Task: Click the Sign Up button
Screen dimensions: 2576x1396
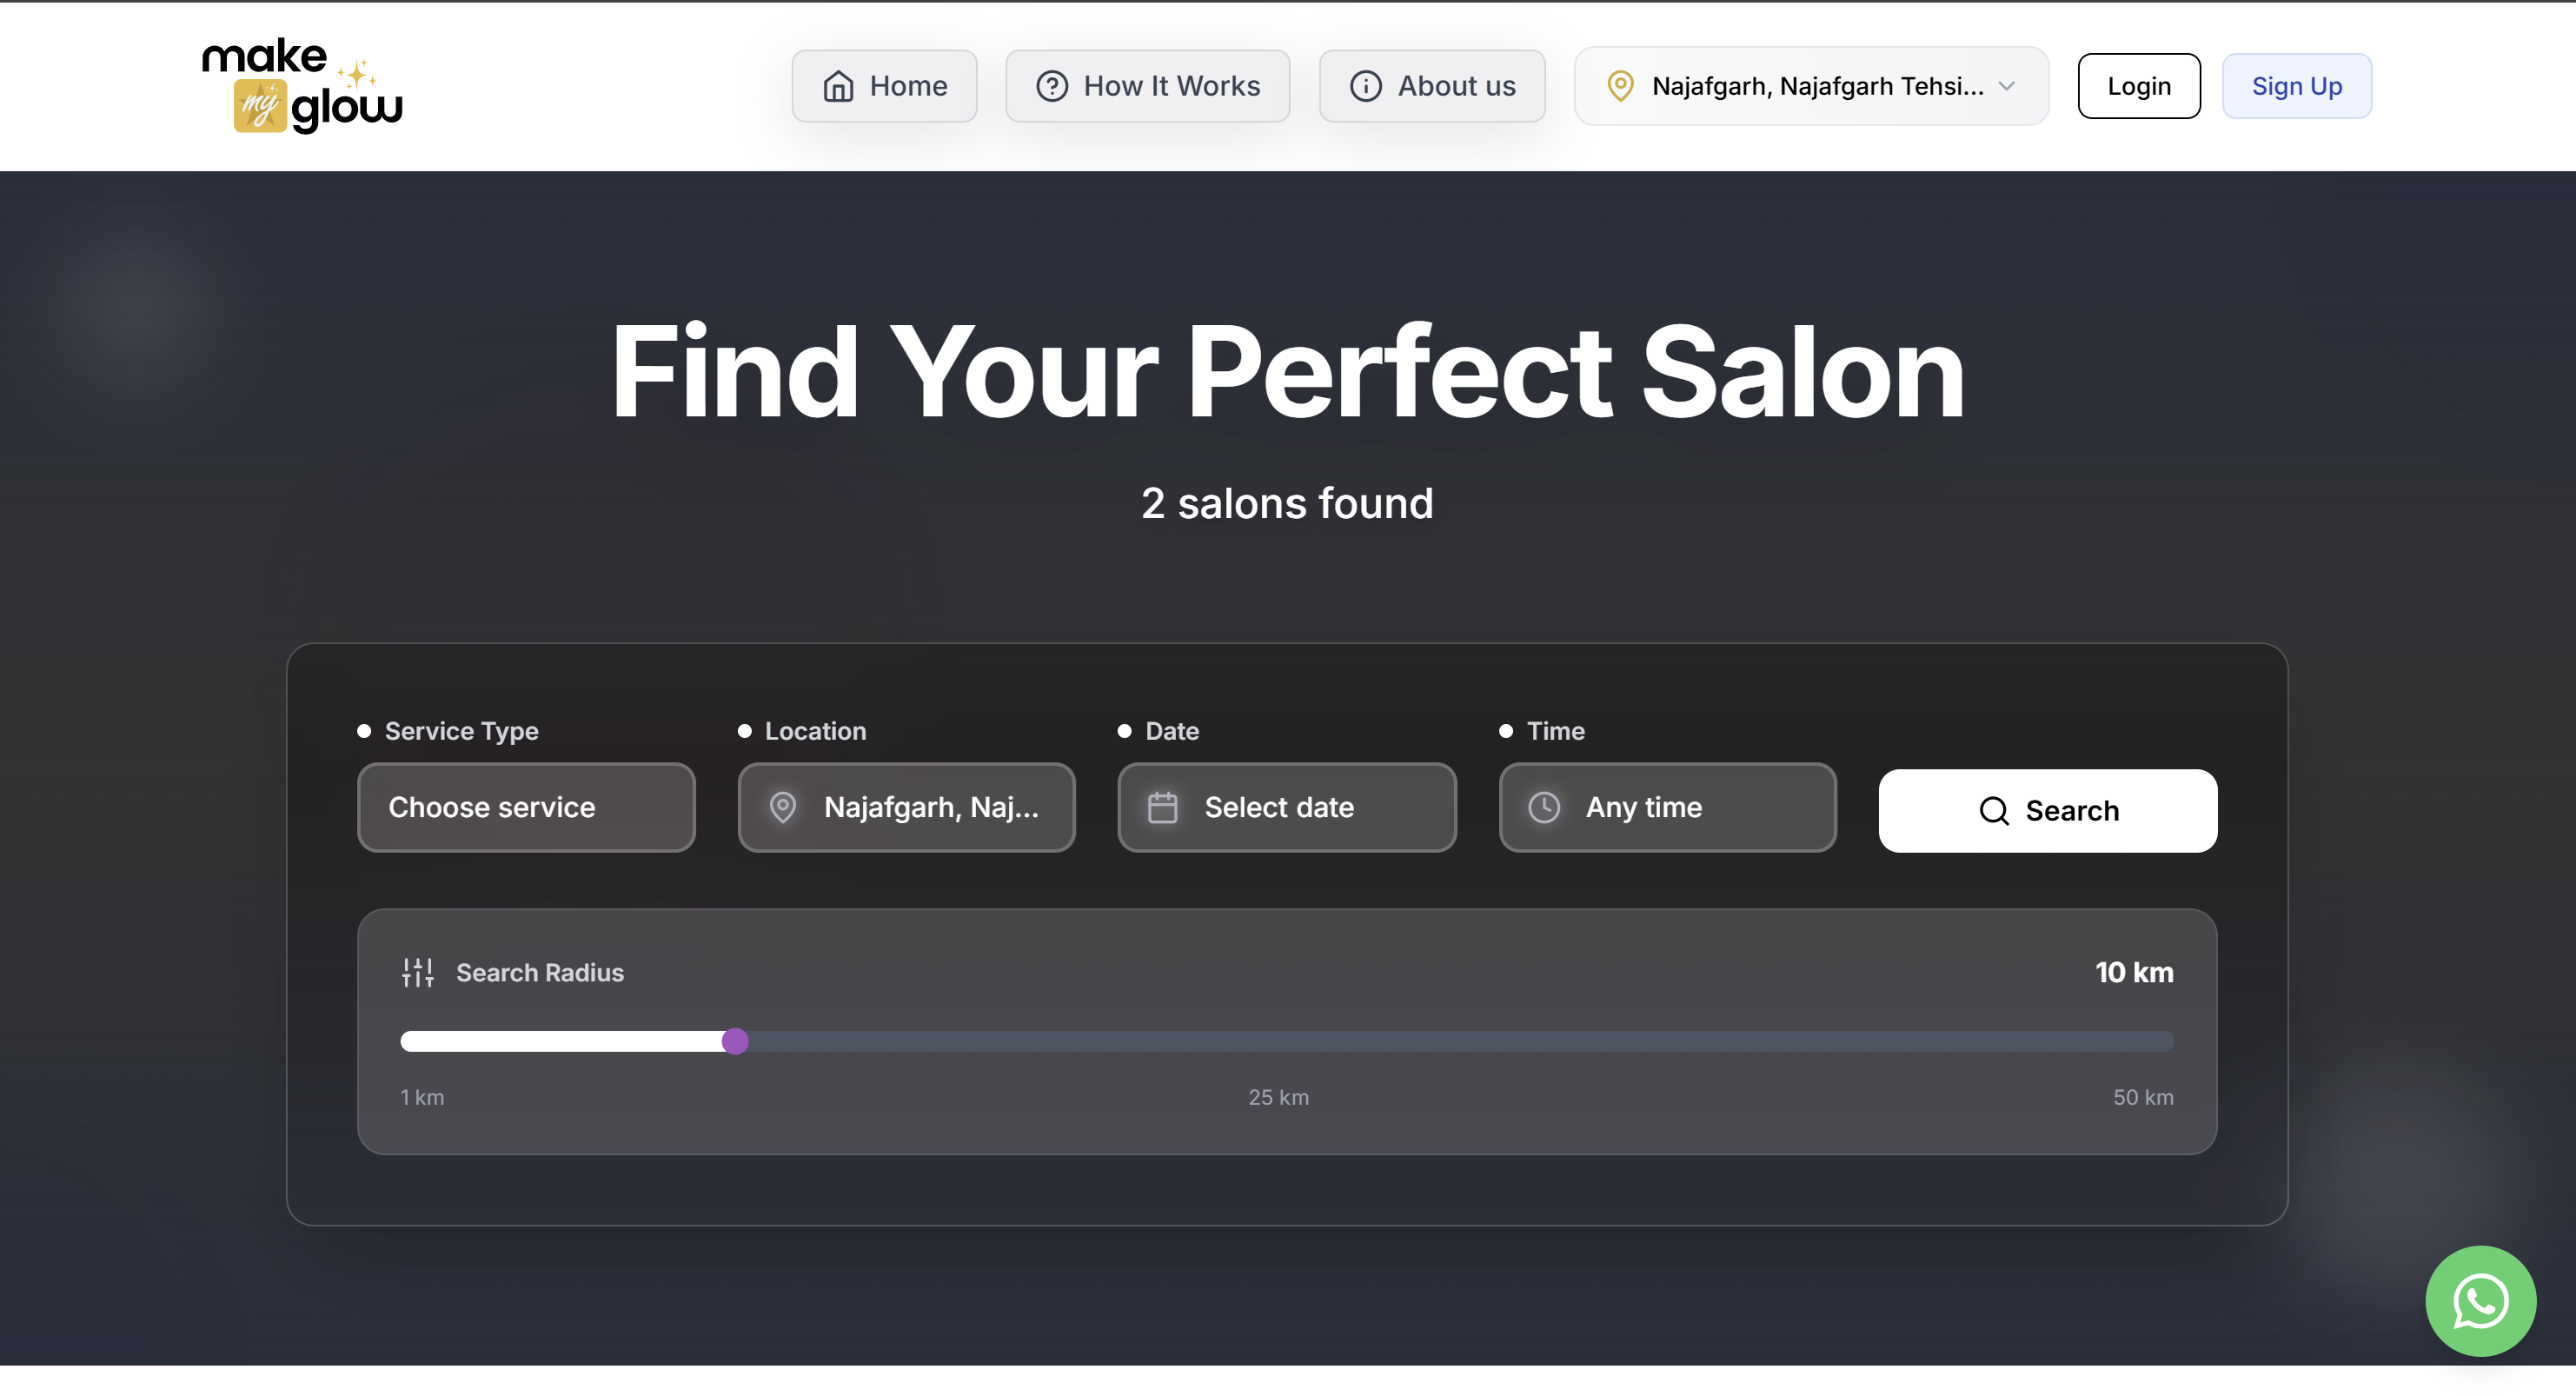Action: (2296, 86)
